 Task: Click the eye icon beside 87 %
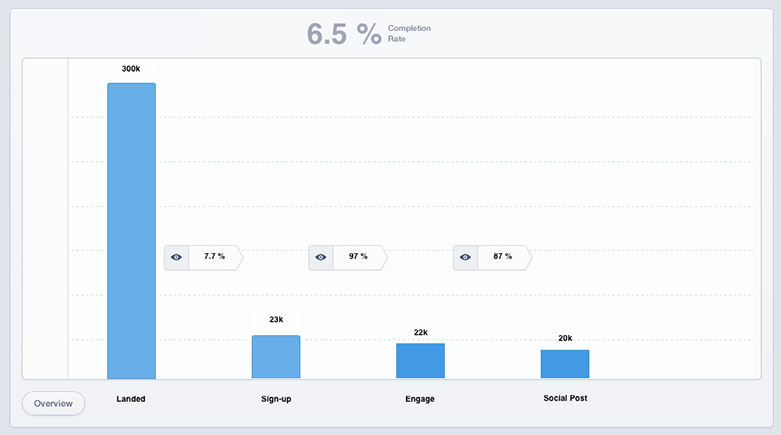click(465, 257)
